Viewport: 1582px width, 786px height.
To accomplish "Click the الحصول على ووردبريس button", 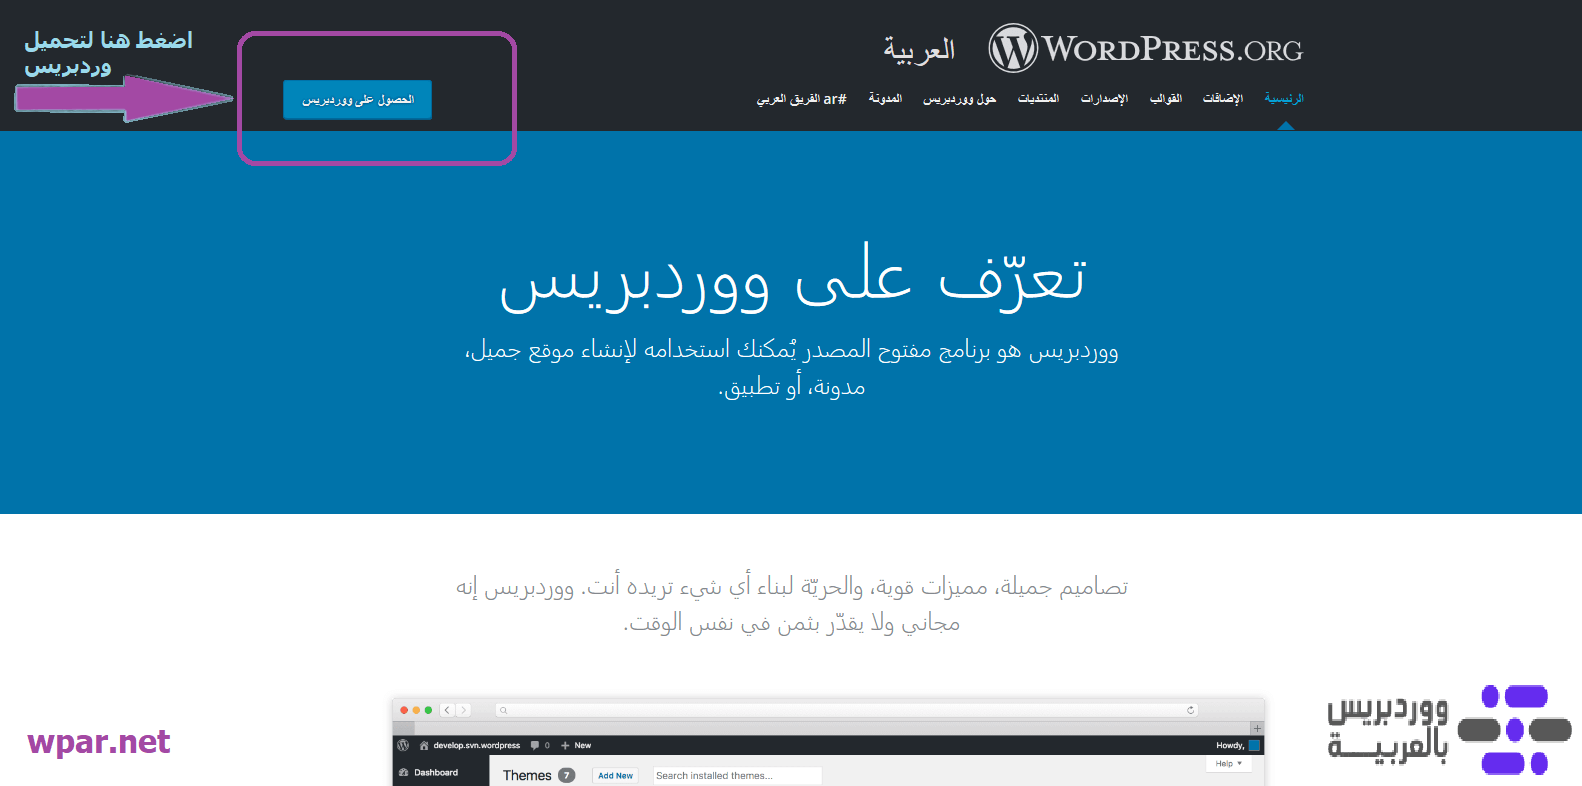I will (357, 100).
